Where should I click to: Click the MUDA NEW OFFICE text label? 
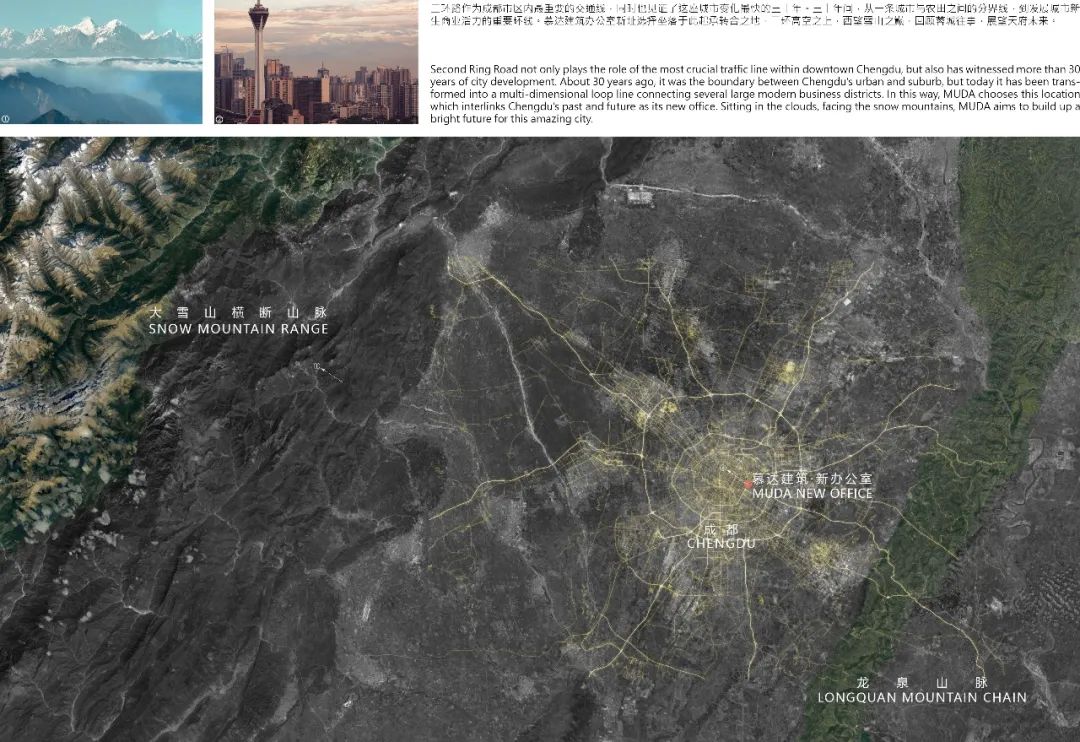click(812, 493)
